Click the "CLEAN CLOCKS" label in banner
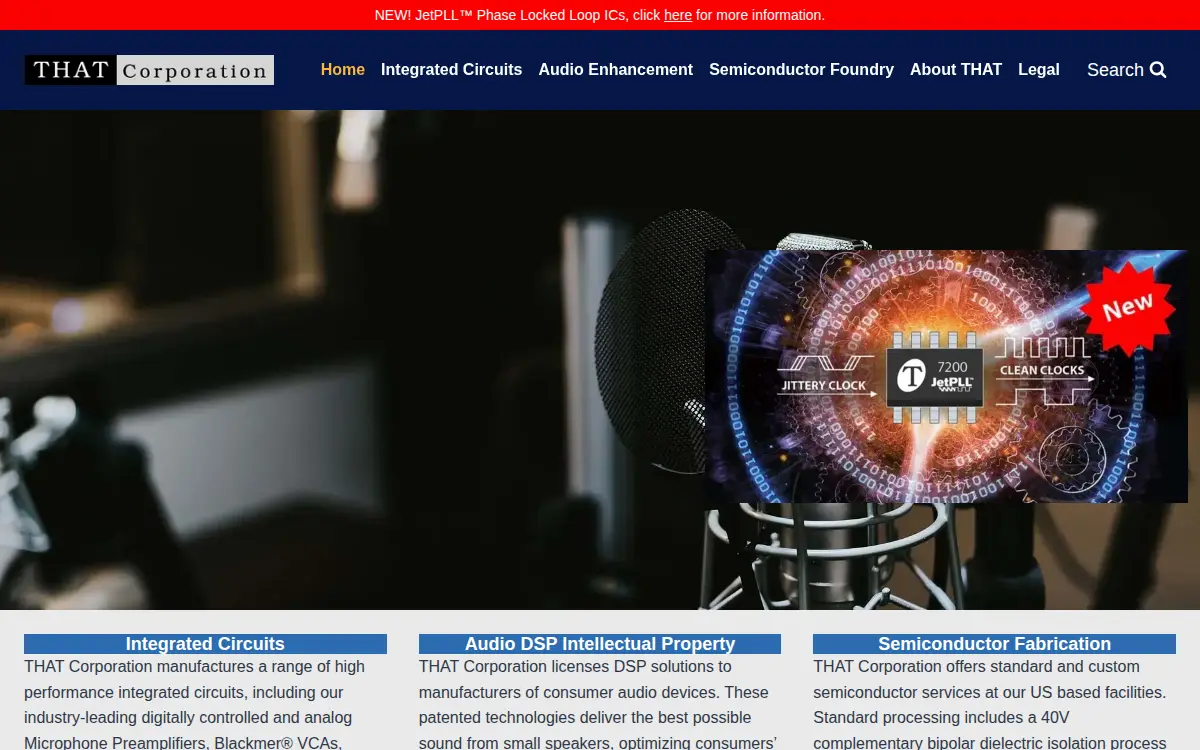Image resolution: width=1200 pixels, height=750 pixels. pos(1042,371)
